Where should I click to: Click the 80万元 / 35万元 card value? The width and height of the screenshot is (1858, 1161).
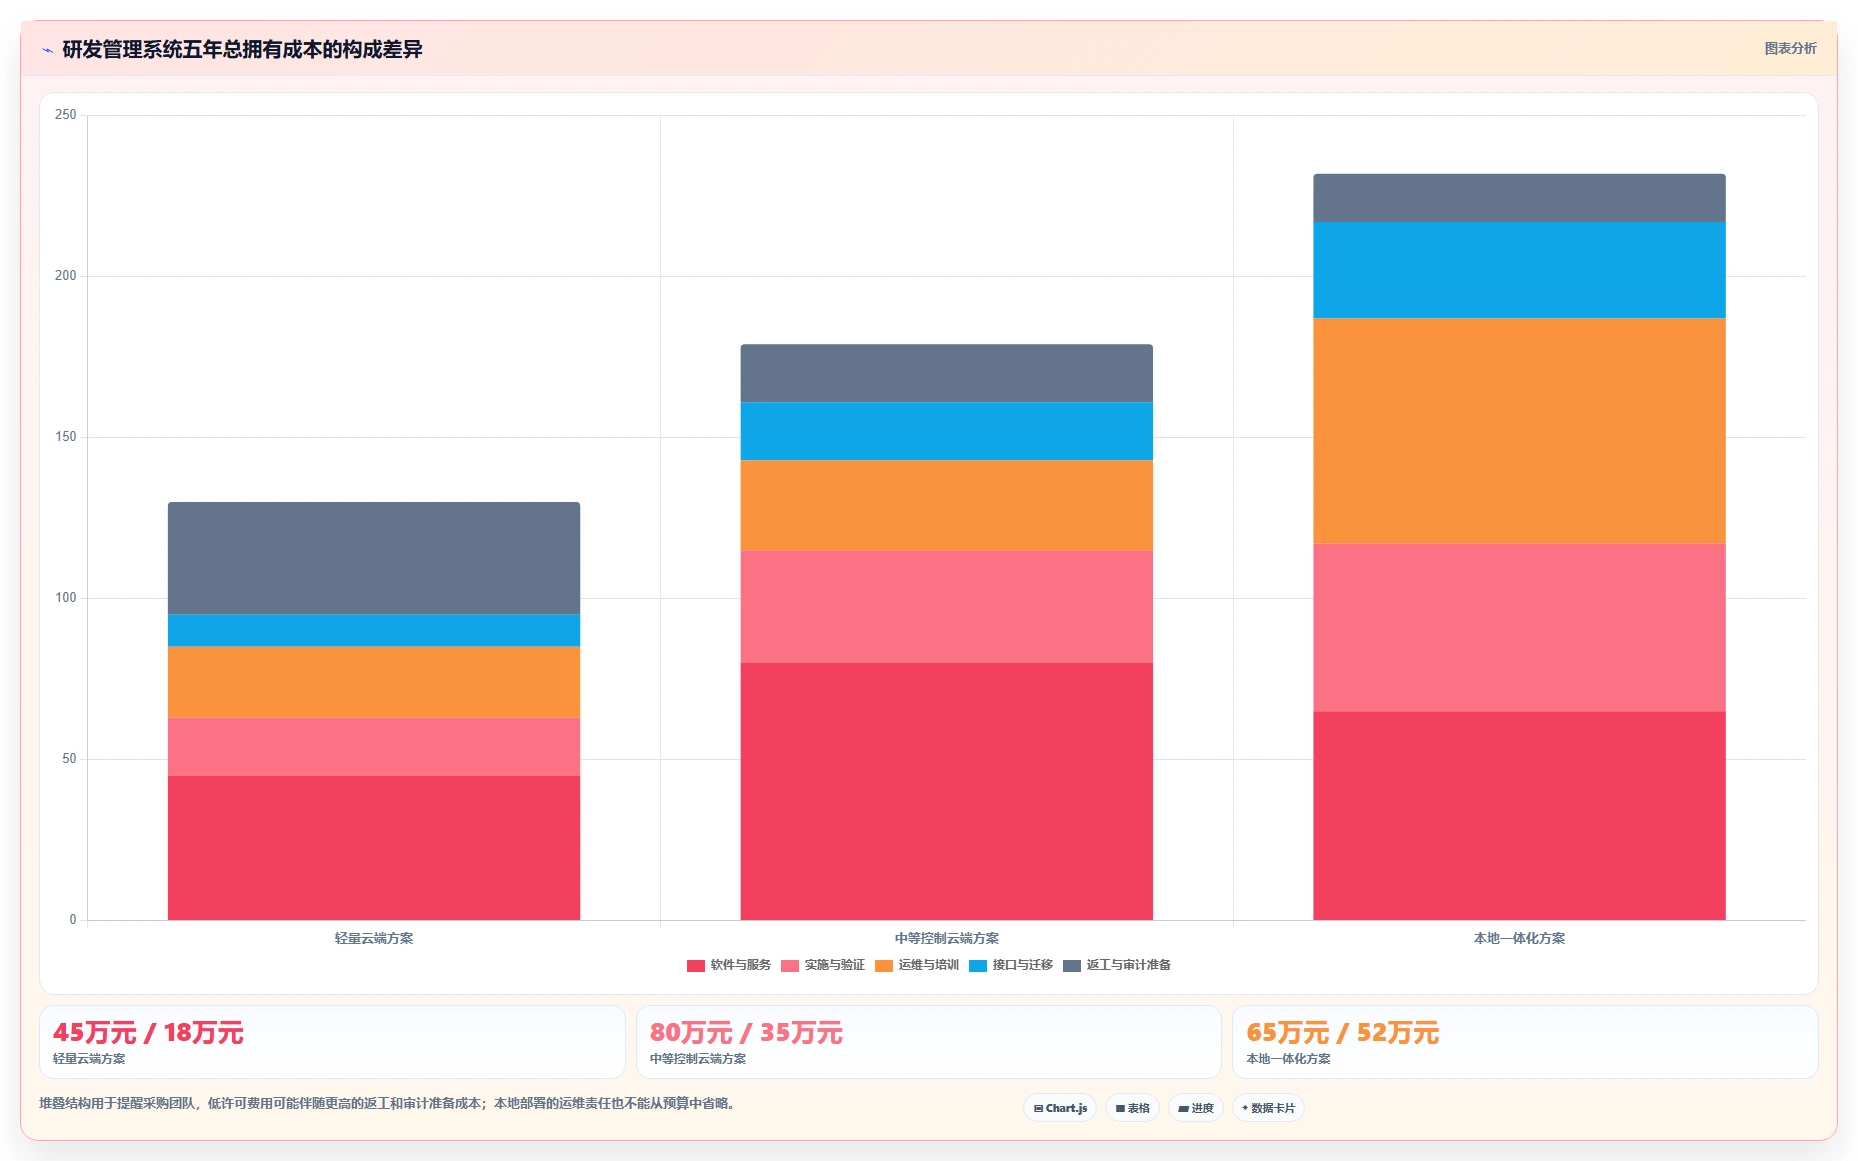point(746,1033)
